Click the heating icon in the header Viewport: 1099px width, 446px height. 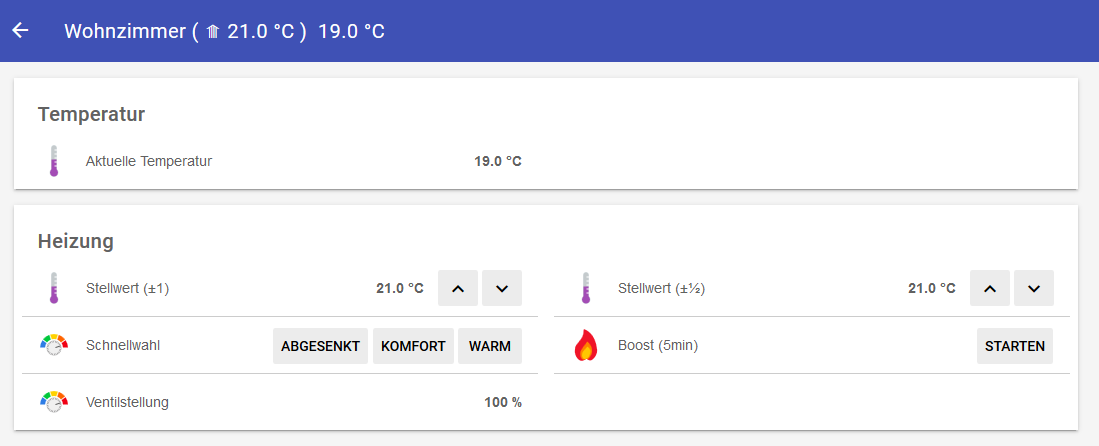tap(212, 32)
